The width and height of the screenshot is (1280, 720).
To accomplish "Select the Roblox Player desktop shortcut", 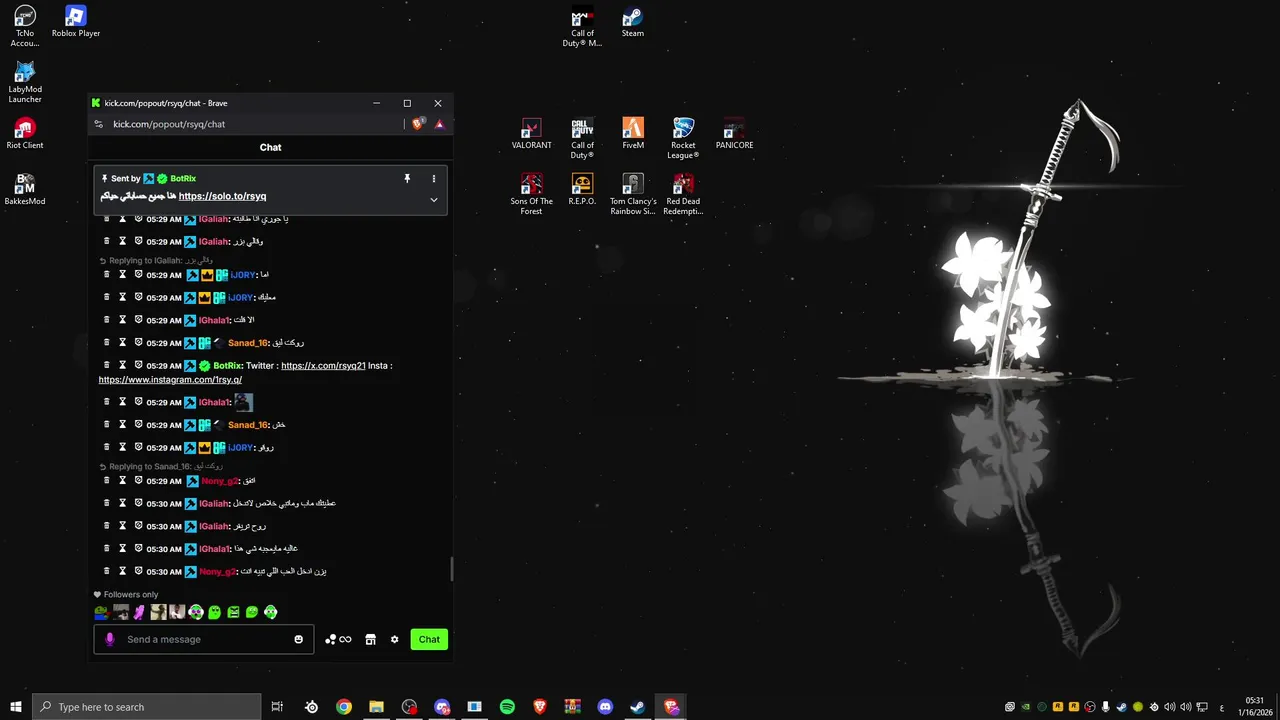I will pyautogui.click(x=76, y=21).
